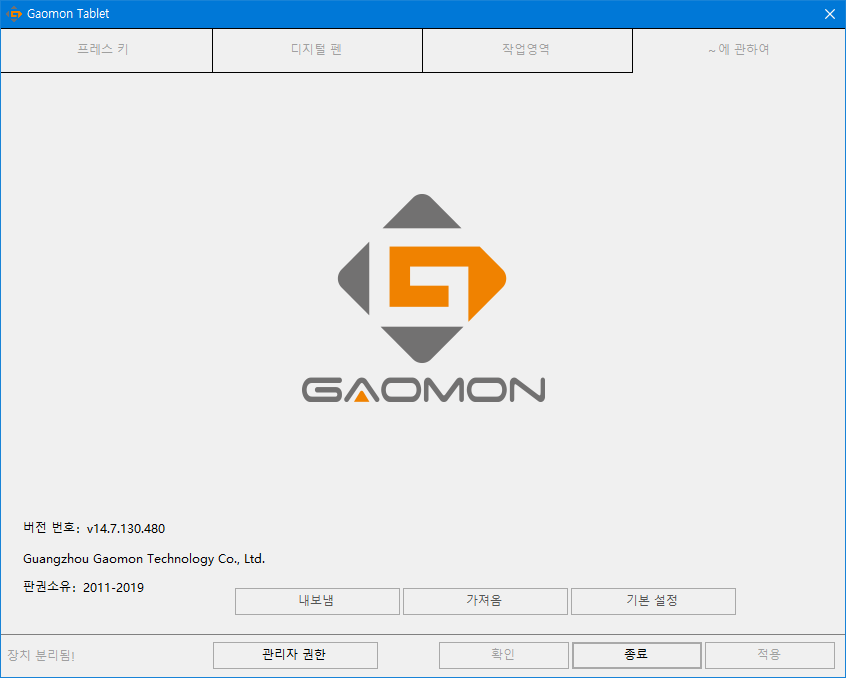Exit using the 종료 button

[637, 655]
